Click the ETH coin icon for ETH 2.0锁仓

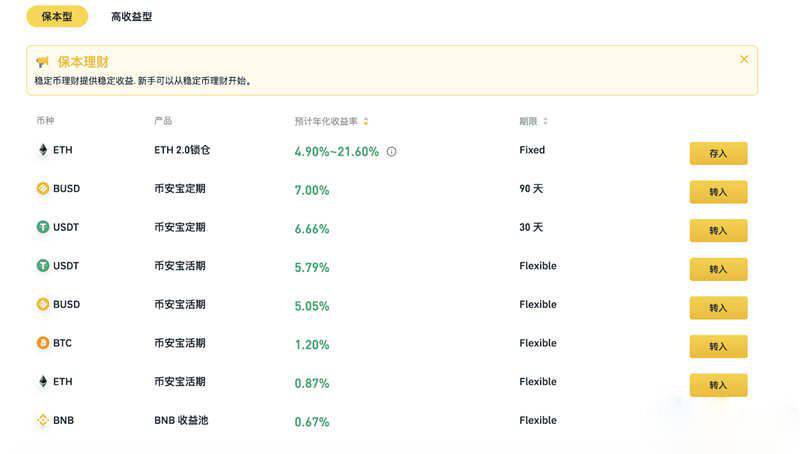(x=42, y=150)
